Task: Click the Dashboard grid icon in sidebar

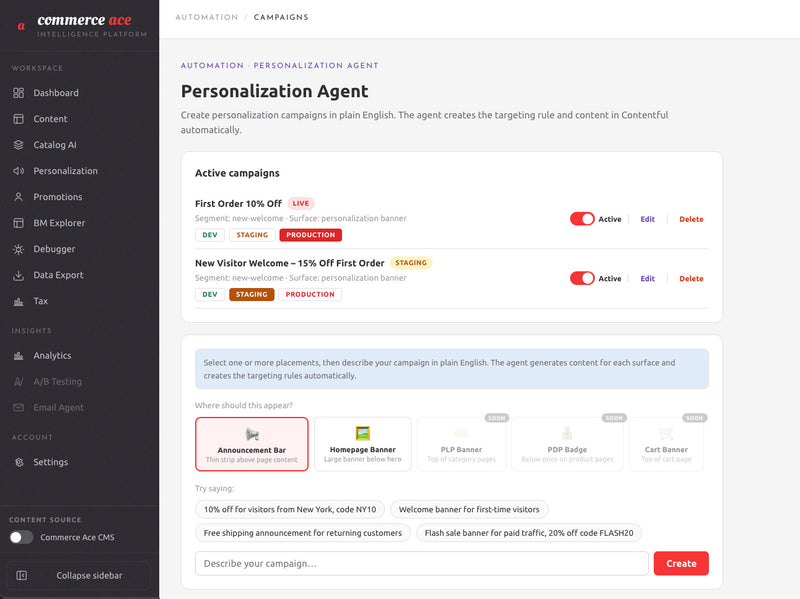Action: 18,93
